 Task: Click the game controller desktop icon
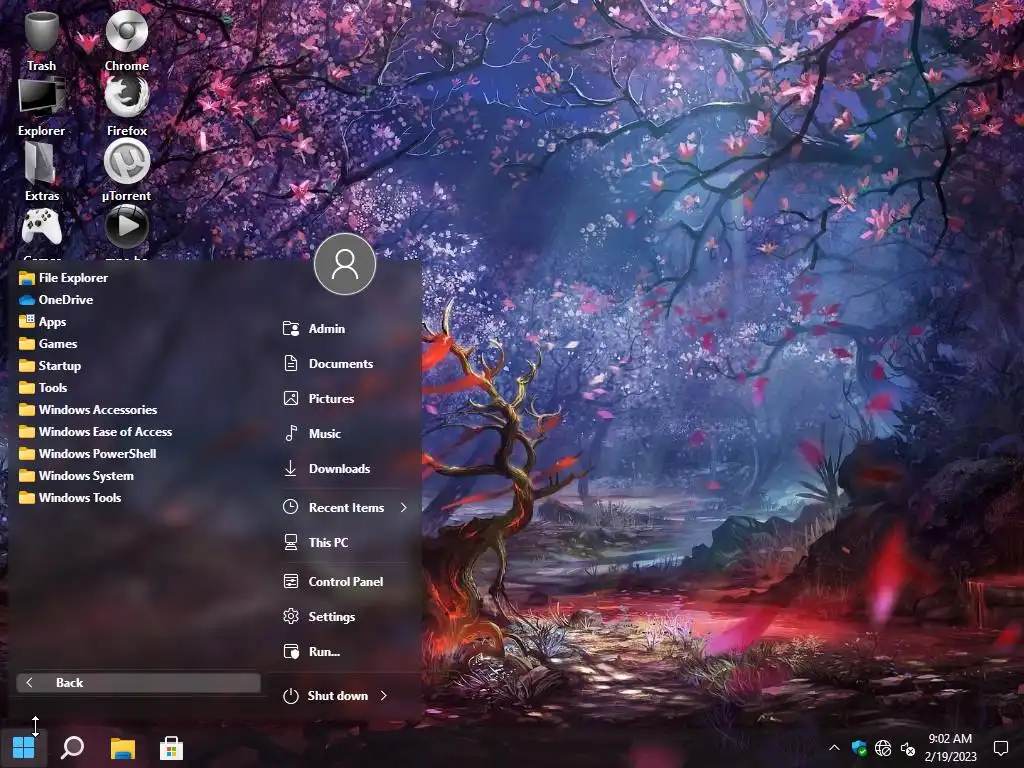pos(42,227)
